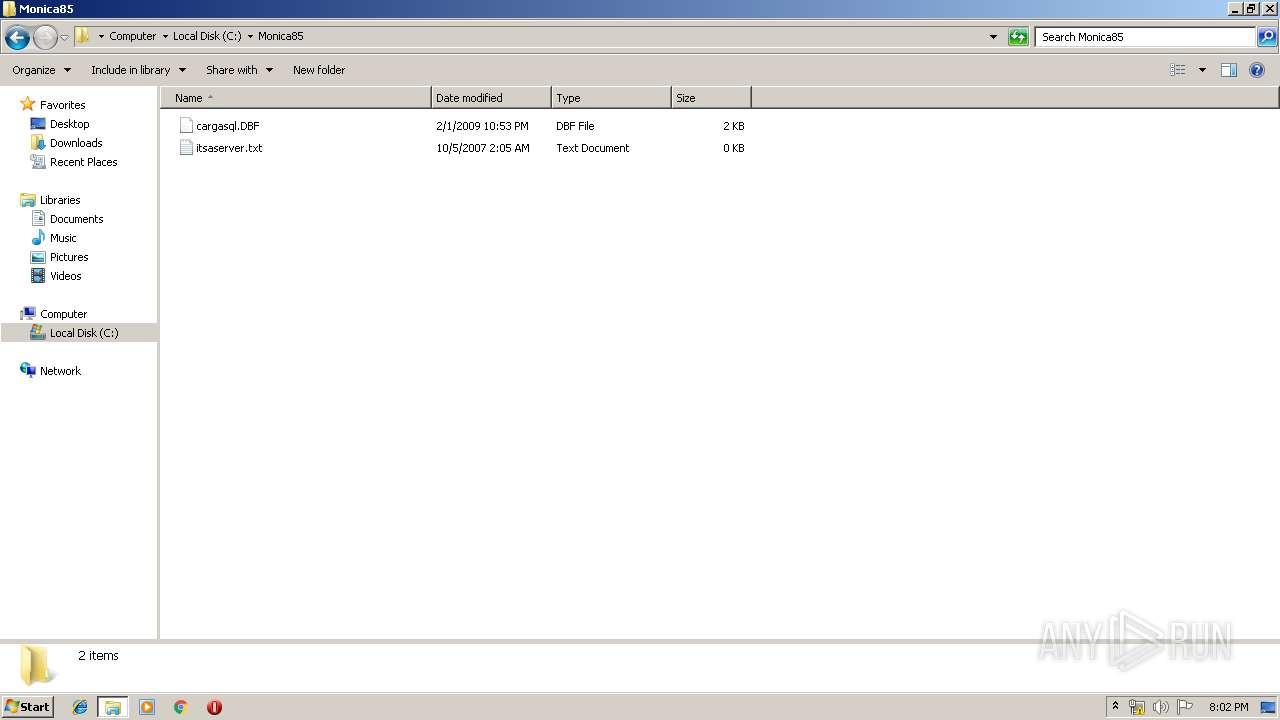Click the Start button
Image resolution: width=1280 pixels, height=720 pixels.
point(27,707)
